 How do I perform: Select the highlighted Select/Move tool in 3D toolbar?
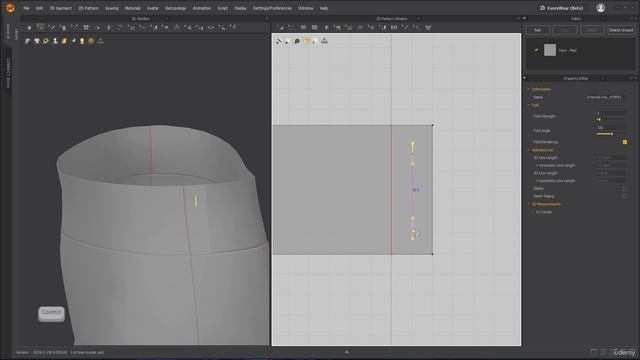(x=40, y=27)
